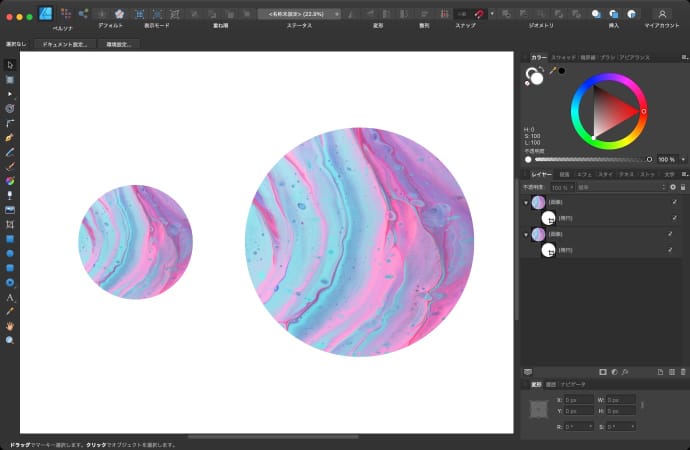Choose the Artistic Text tool
The width and height of the screenshot is (690, 450).
click(x=10, y=297)
